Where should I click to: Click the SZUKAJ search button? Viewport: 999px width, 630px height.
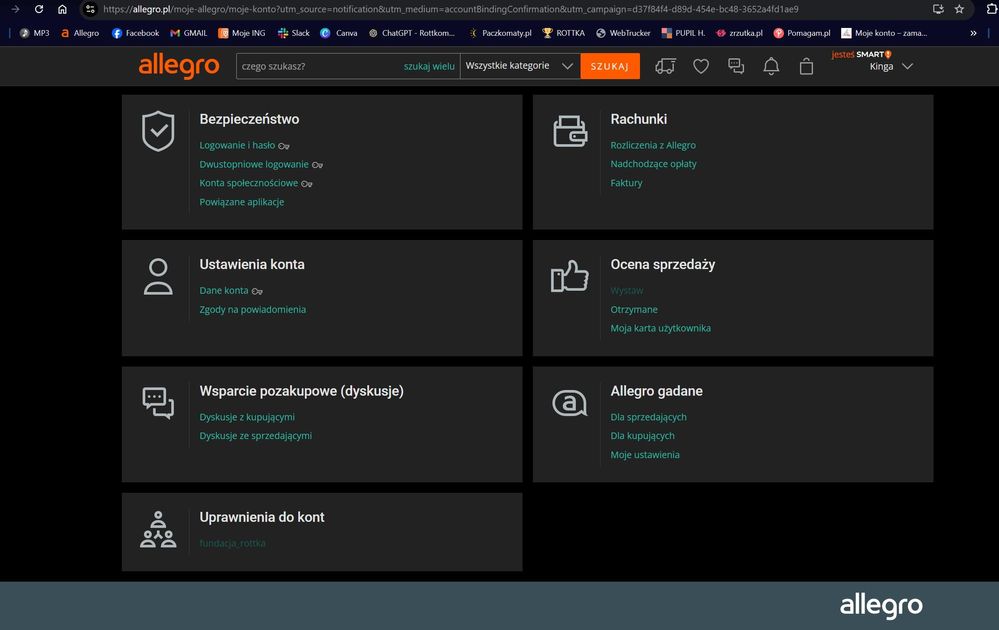pos(610,66)
